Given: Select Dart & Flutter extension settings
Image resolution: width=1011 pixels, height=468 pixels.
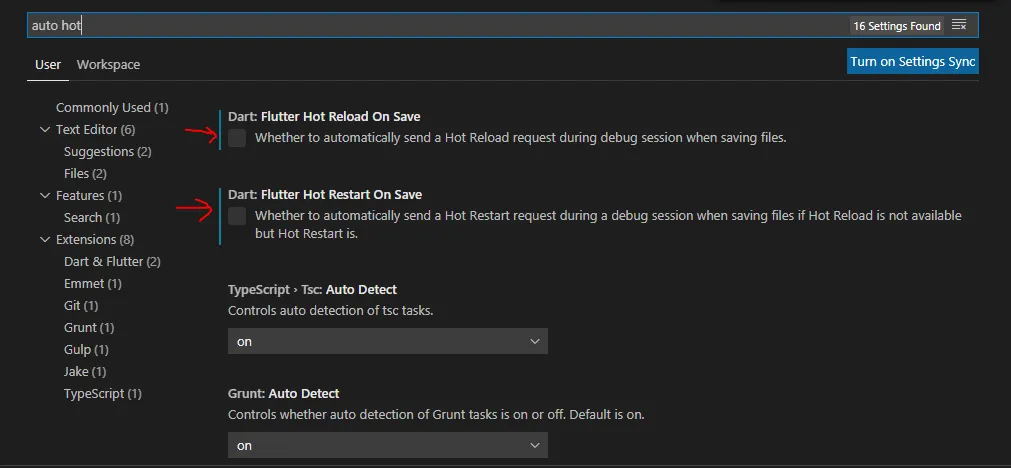Looking at the screenshot, I should click(112, 262).
